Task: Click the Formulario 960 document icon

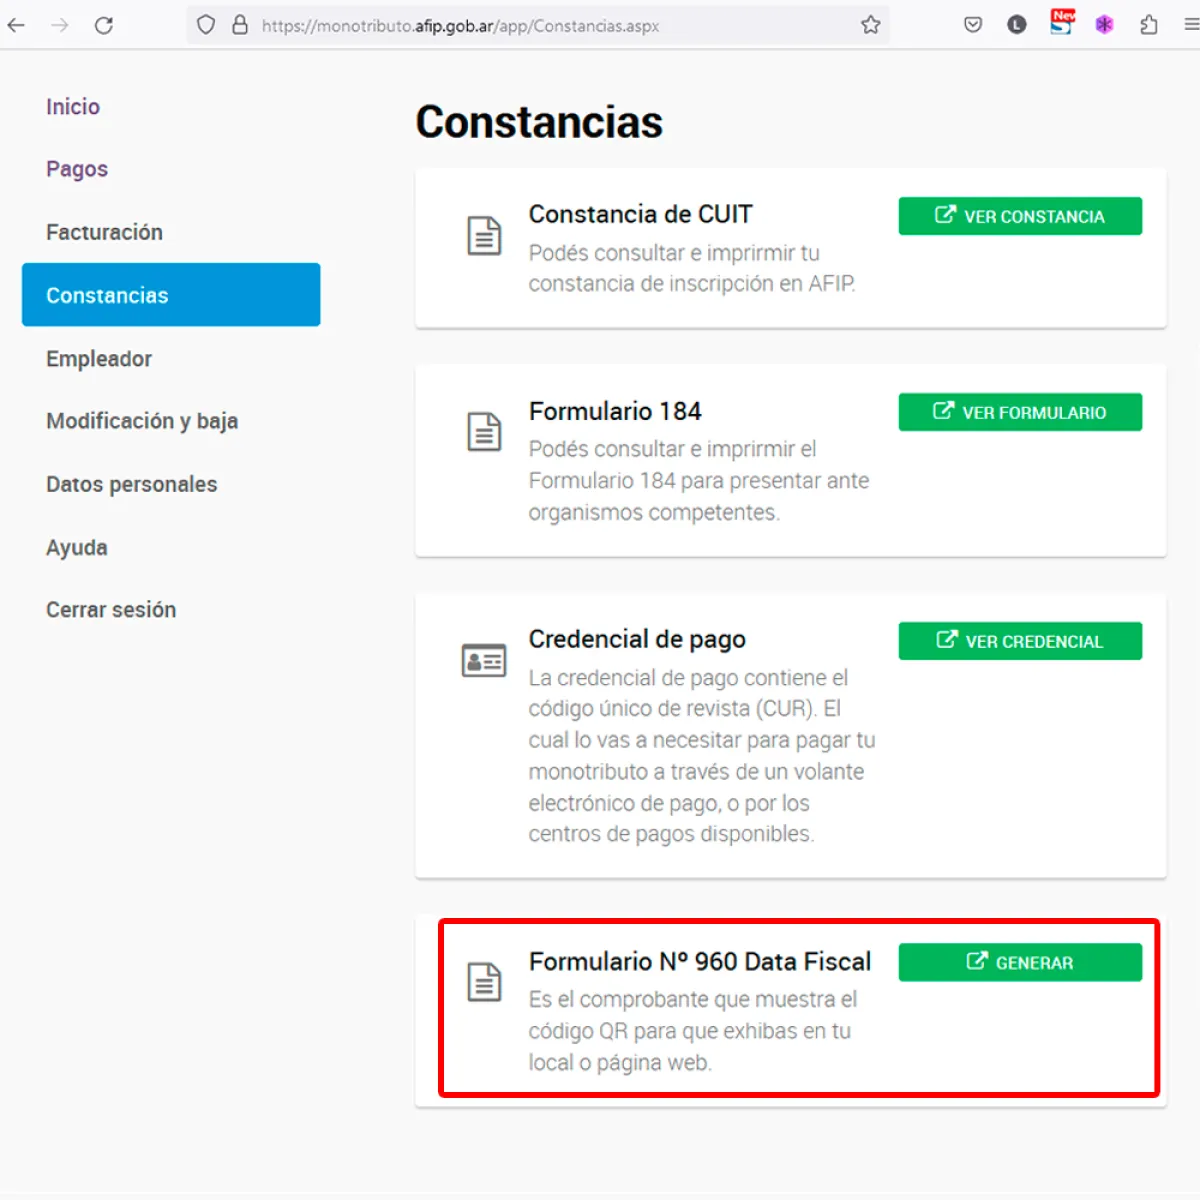Action: [484, 982]
